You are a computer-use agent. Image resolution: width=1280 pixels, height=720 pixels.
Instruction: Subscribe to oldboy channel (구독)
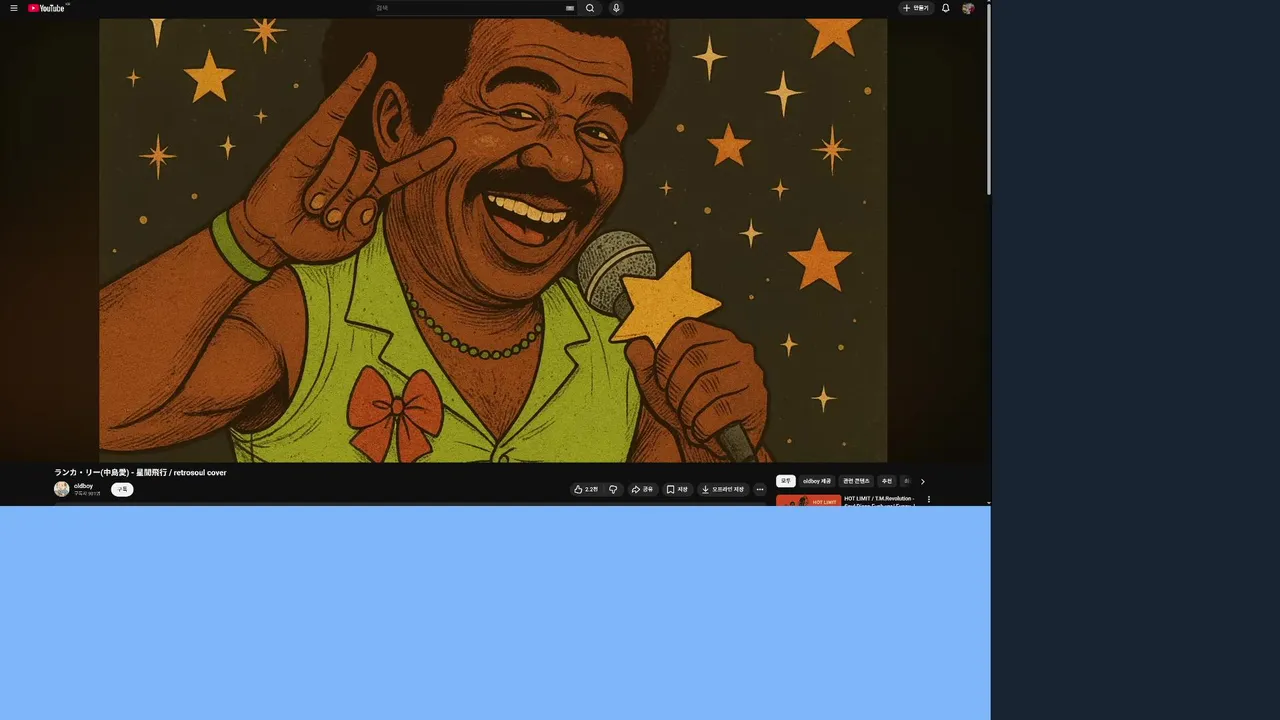click(x=122, y=489)
